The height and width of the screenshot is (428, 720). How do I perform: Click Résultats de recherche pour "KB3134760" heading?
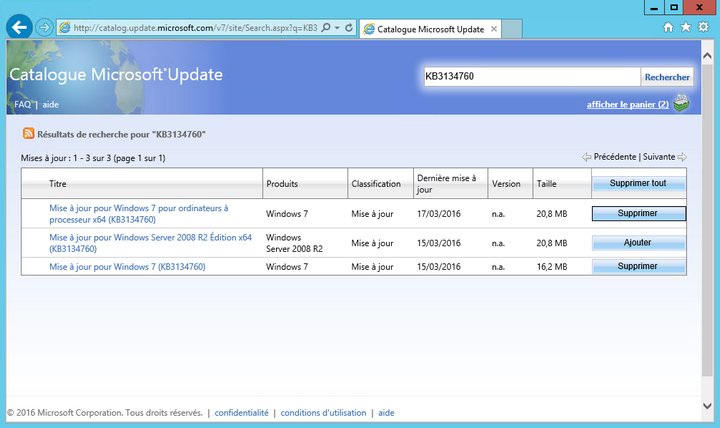tap(121, 134)
